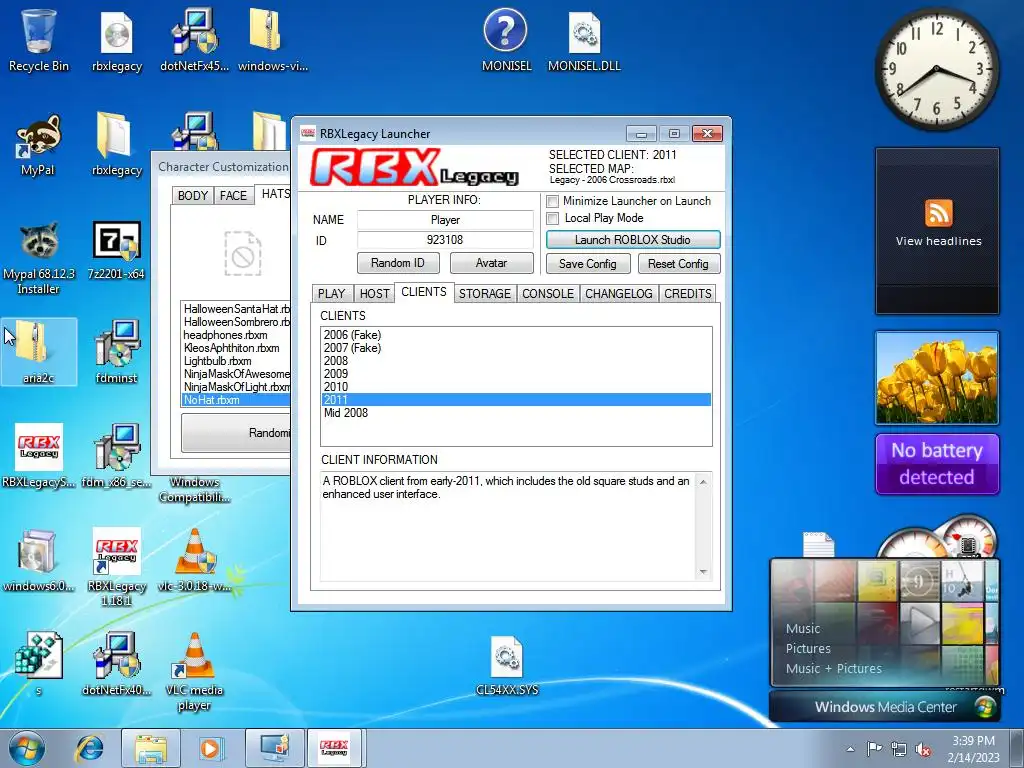Image resolution: width=1024 pixels, height=768 pixels.
Task: Open FACE tab in Character Customization
Action: (x=233, y=196)
